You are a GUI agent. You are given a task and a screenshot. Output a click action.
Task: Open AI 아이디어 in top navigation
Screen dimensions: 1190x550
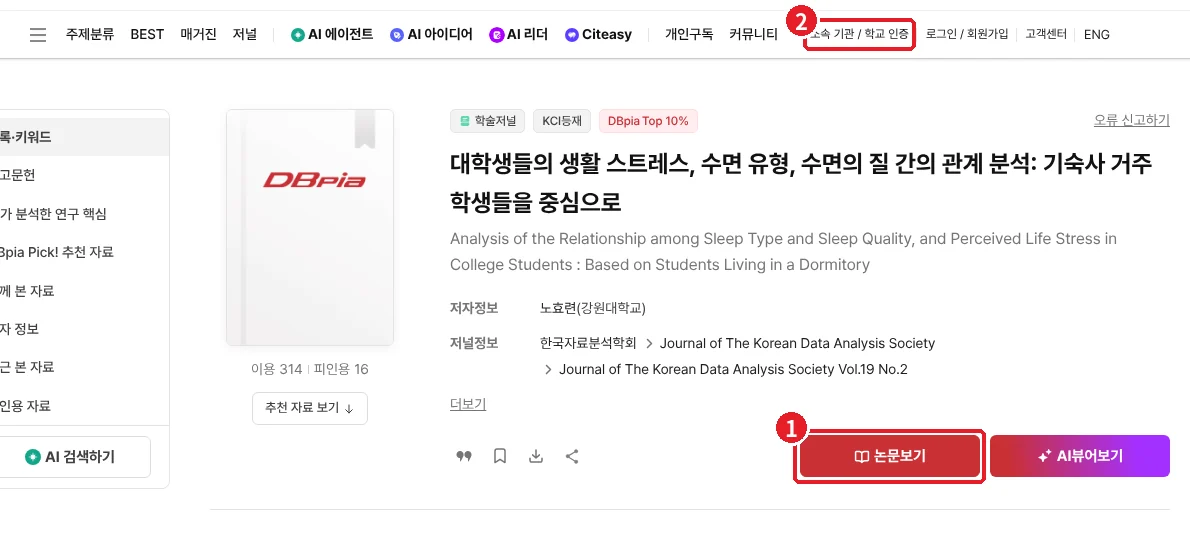click(431, 34)
